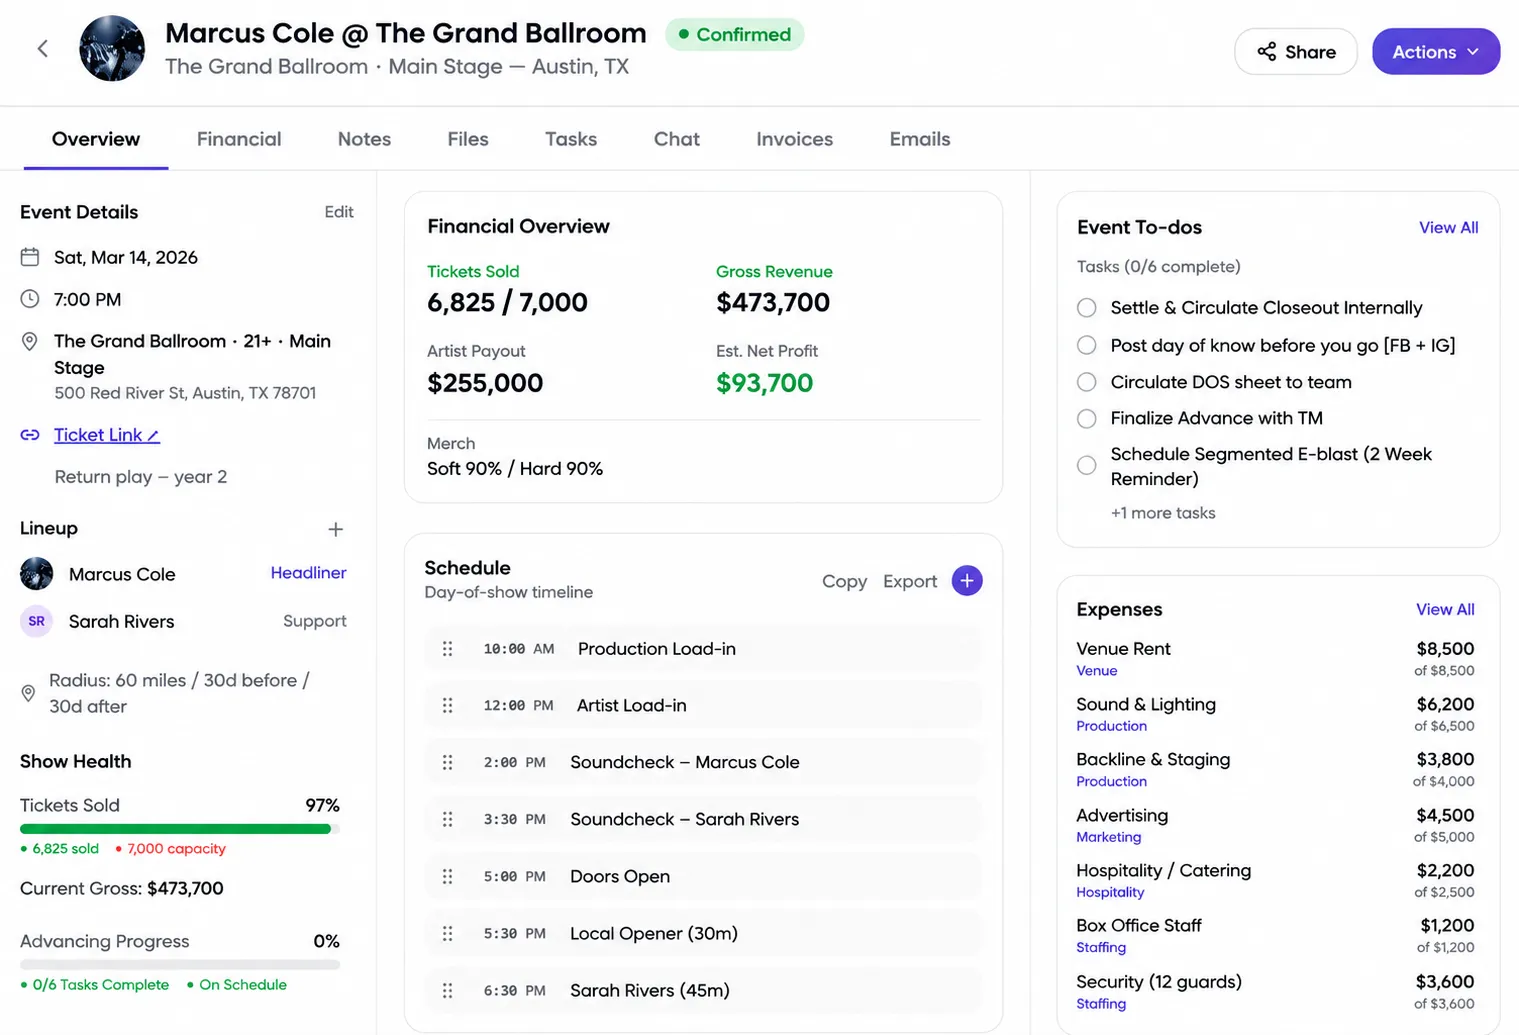This screenshot has height=1035, width=1519.
Task: Open the Marcus Cole event avatar image
Action: coord(112,48)
